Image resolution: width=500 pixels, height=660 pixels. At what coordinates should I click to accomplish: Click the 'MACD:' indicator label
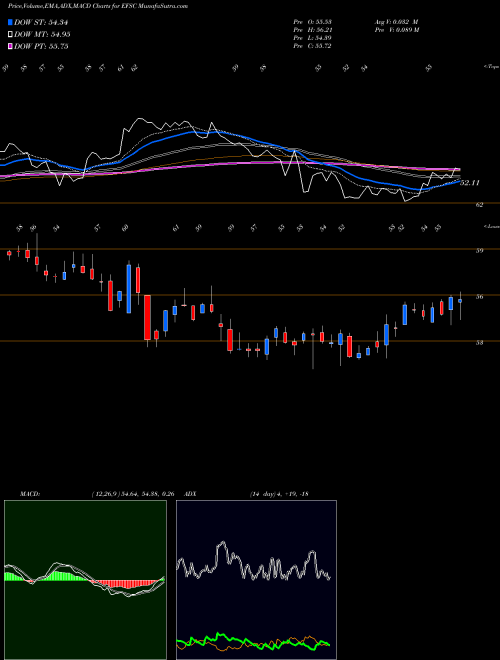pos(30,493)
